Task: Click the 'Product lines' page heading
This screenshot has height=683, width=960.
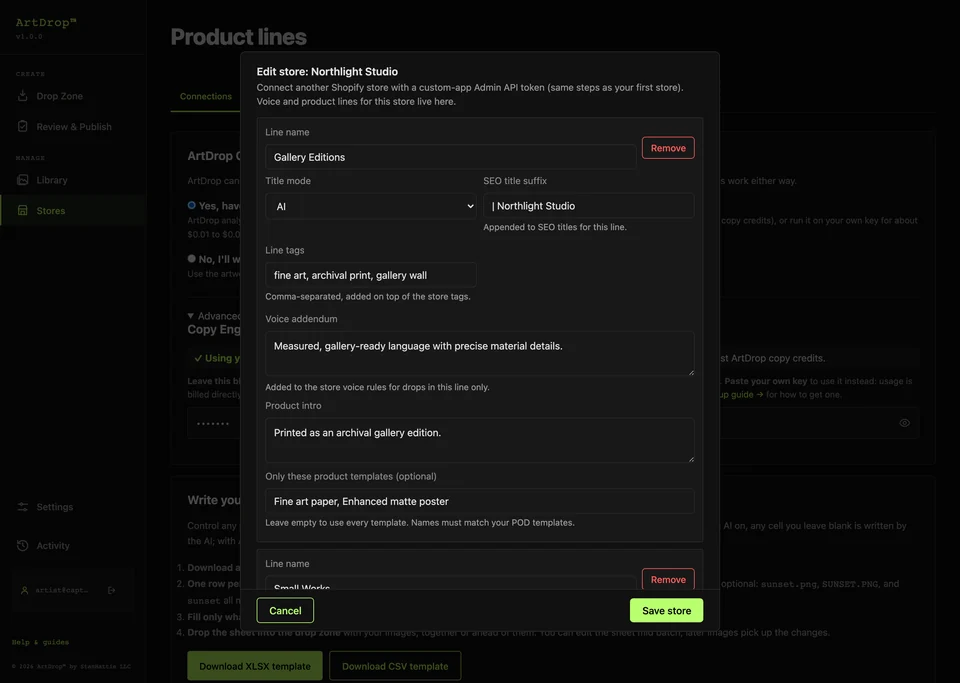Action: (x=238, y=37)
